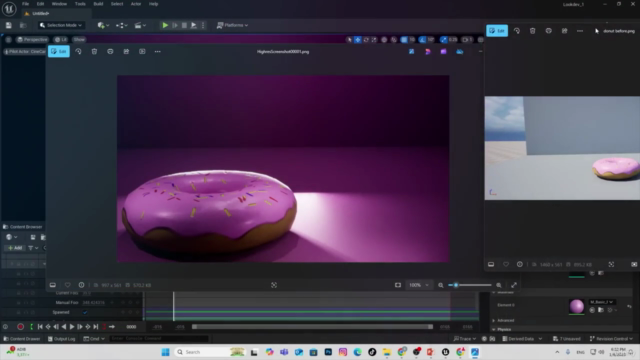Open See more menu in HighresScreenshot window

point(158,51)
